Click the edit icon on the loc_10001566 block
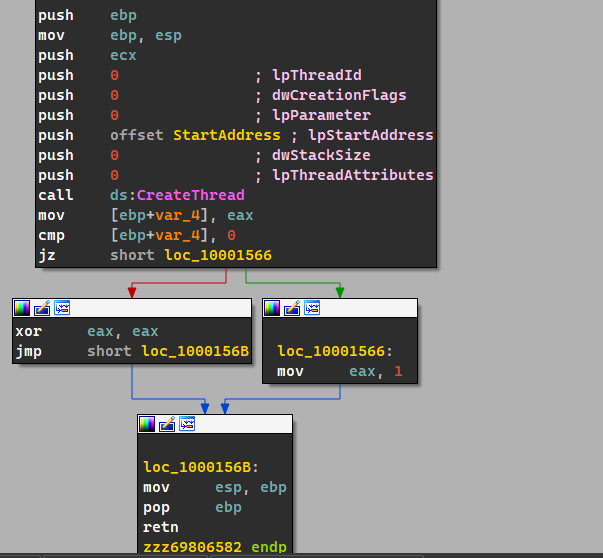Image resolution: width=603 pixels, height=558 pixels. (292, 308)
